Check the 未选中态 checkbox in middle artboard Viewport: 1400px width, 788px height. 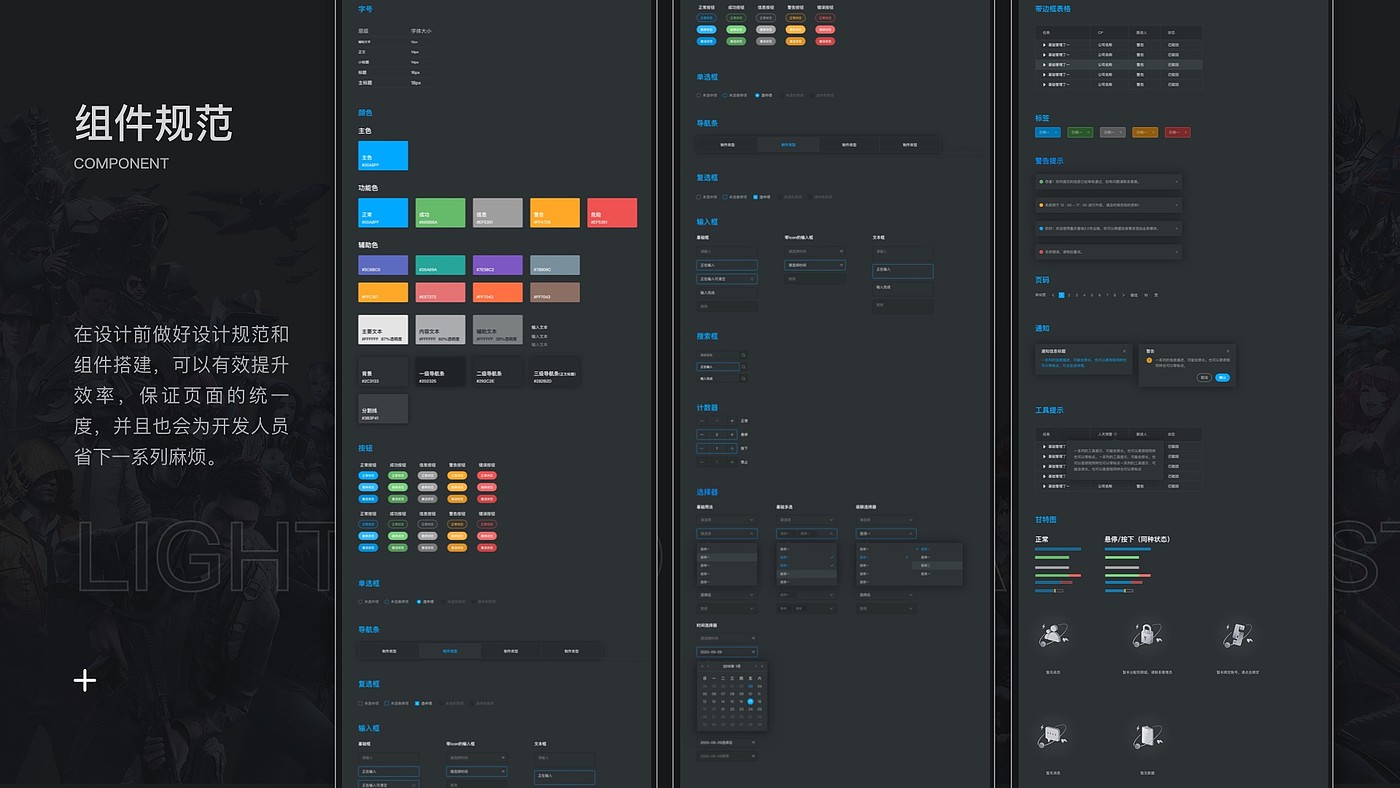pyautogui.click(x=699, y=197)
